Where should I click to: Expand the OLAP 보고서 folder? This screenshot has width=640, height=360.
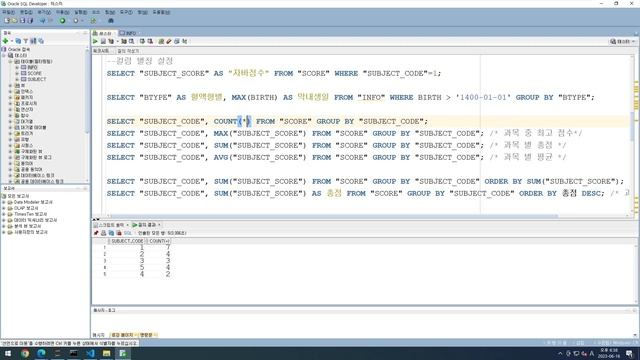coord(4,208)
